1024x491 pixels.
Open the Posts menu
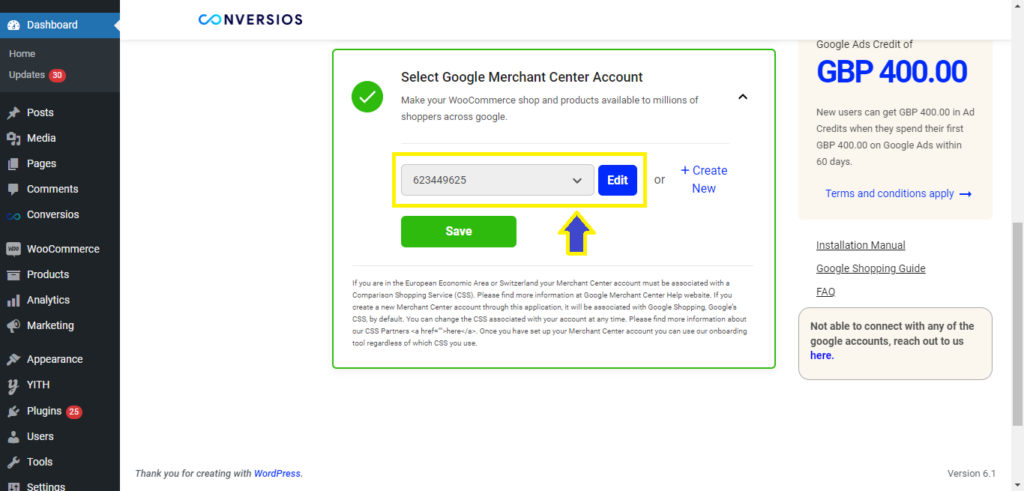tap(60, 113)
